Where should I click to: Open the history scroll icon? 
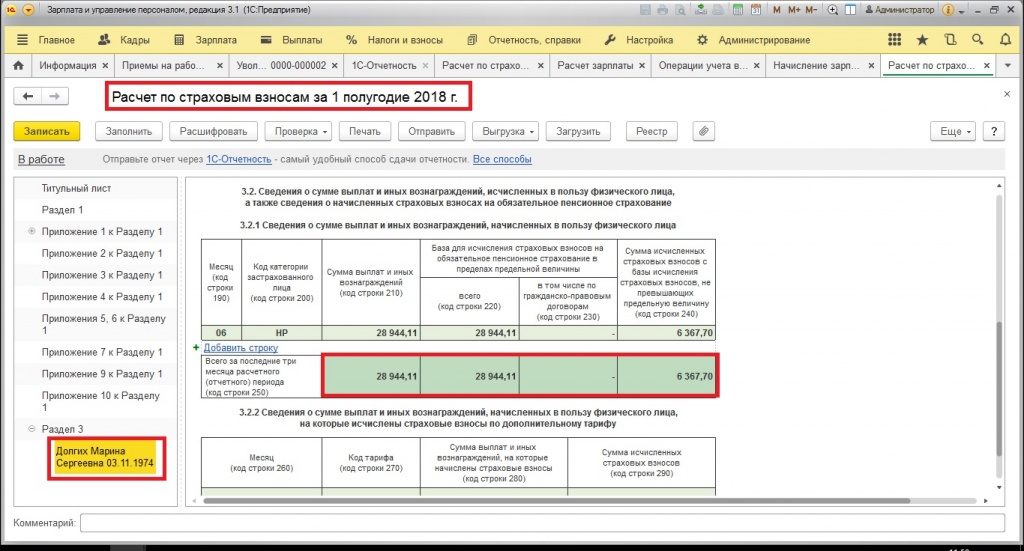[950, 40]
